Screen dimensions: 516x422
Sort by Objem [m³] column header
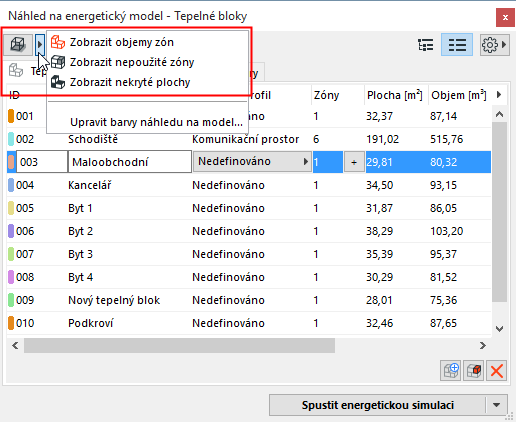459,95
